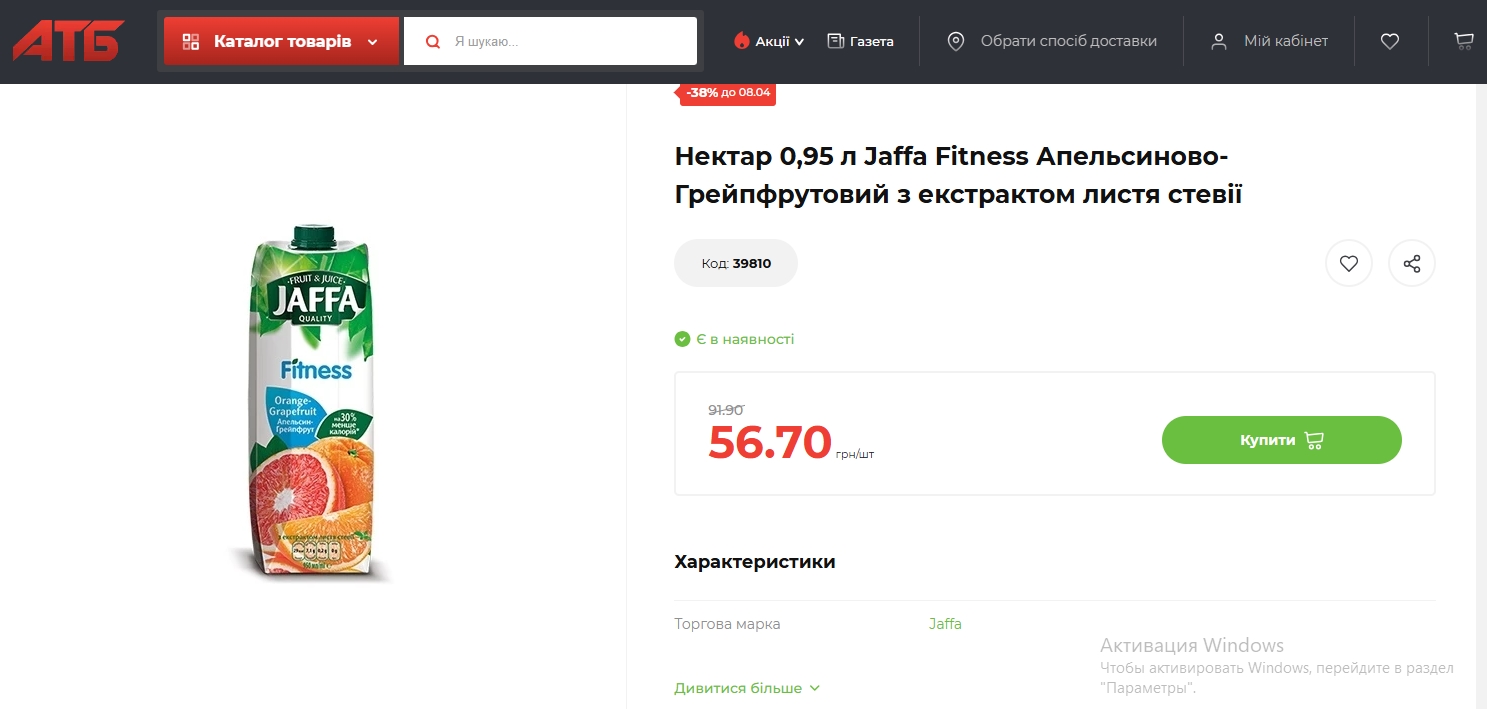Open Мій кабінет account page
The width and height of the screenshot is (1487, 709).
[1285, 41]
